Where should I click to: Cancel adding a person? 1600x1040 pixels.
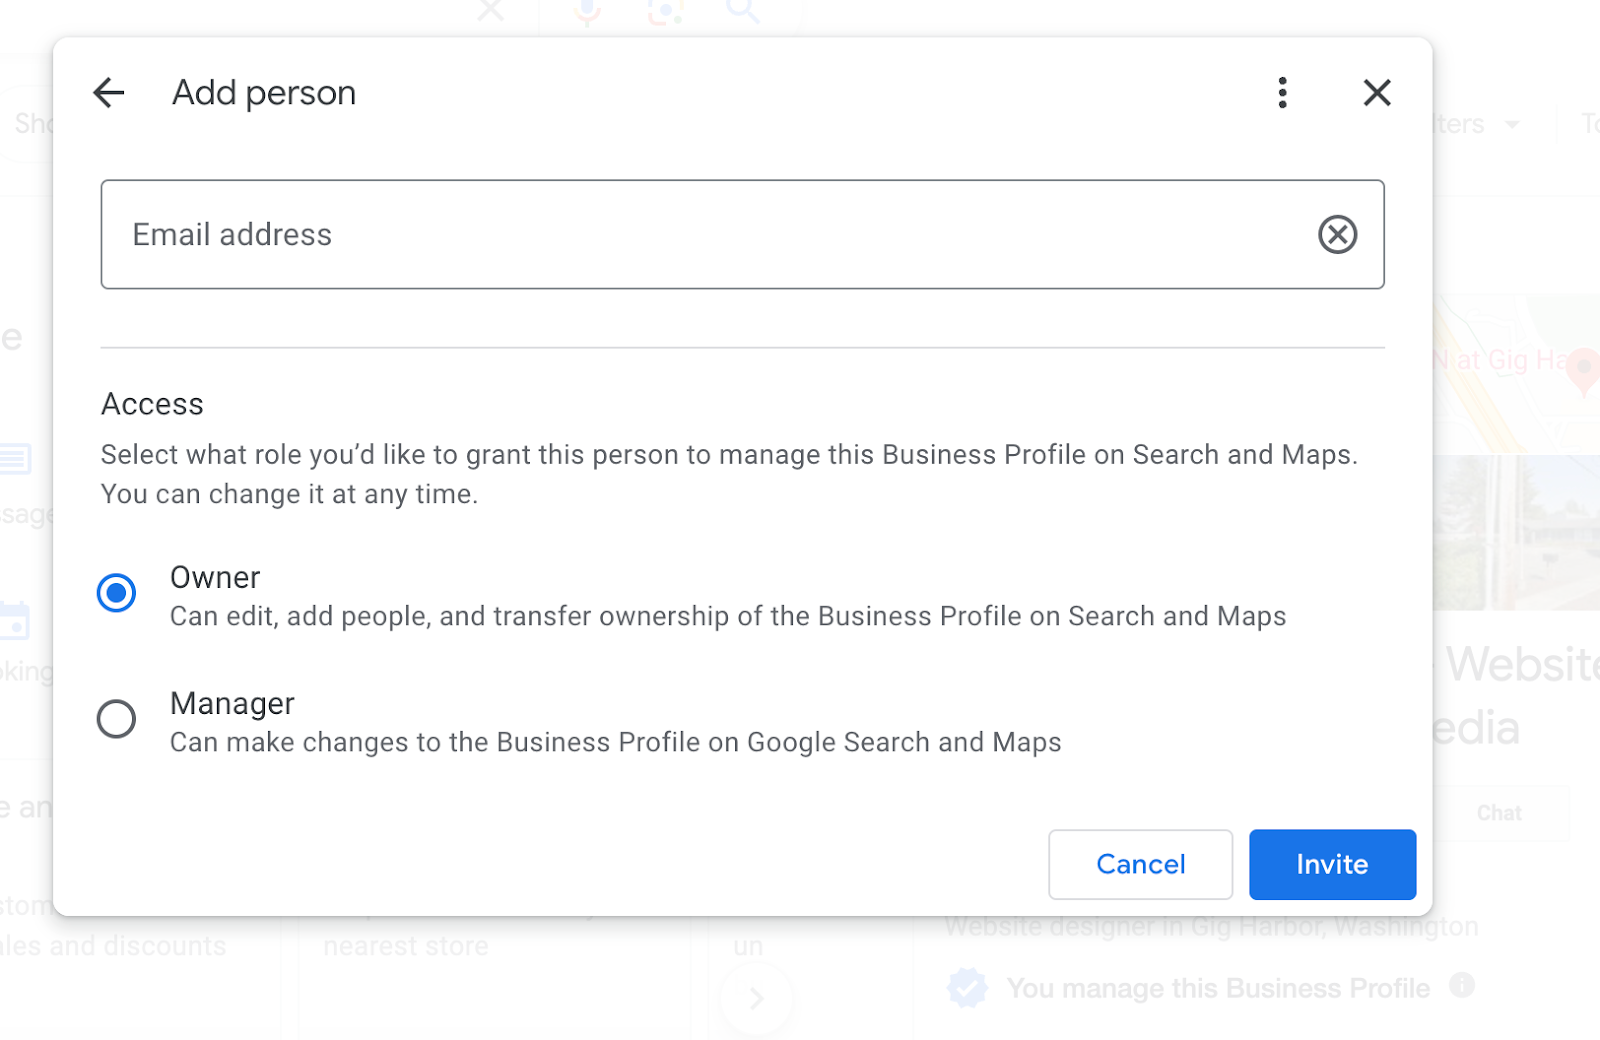[1140, 864]
